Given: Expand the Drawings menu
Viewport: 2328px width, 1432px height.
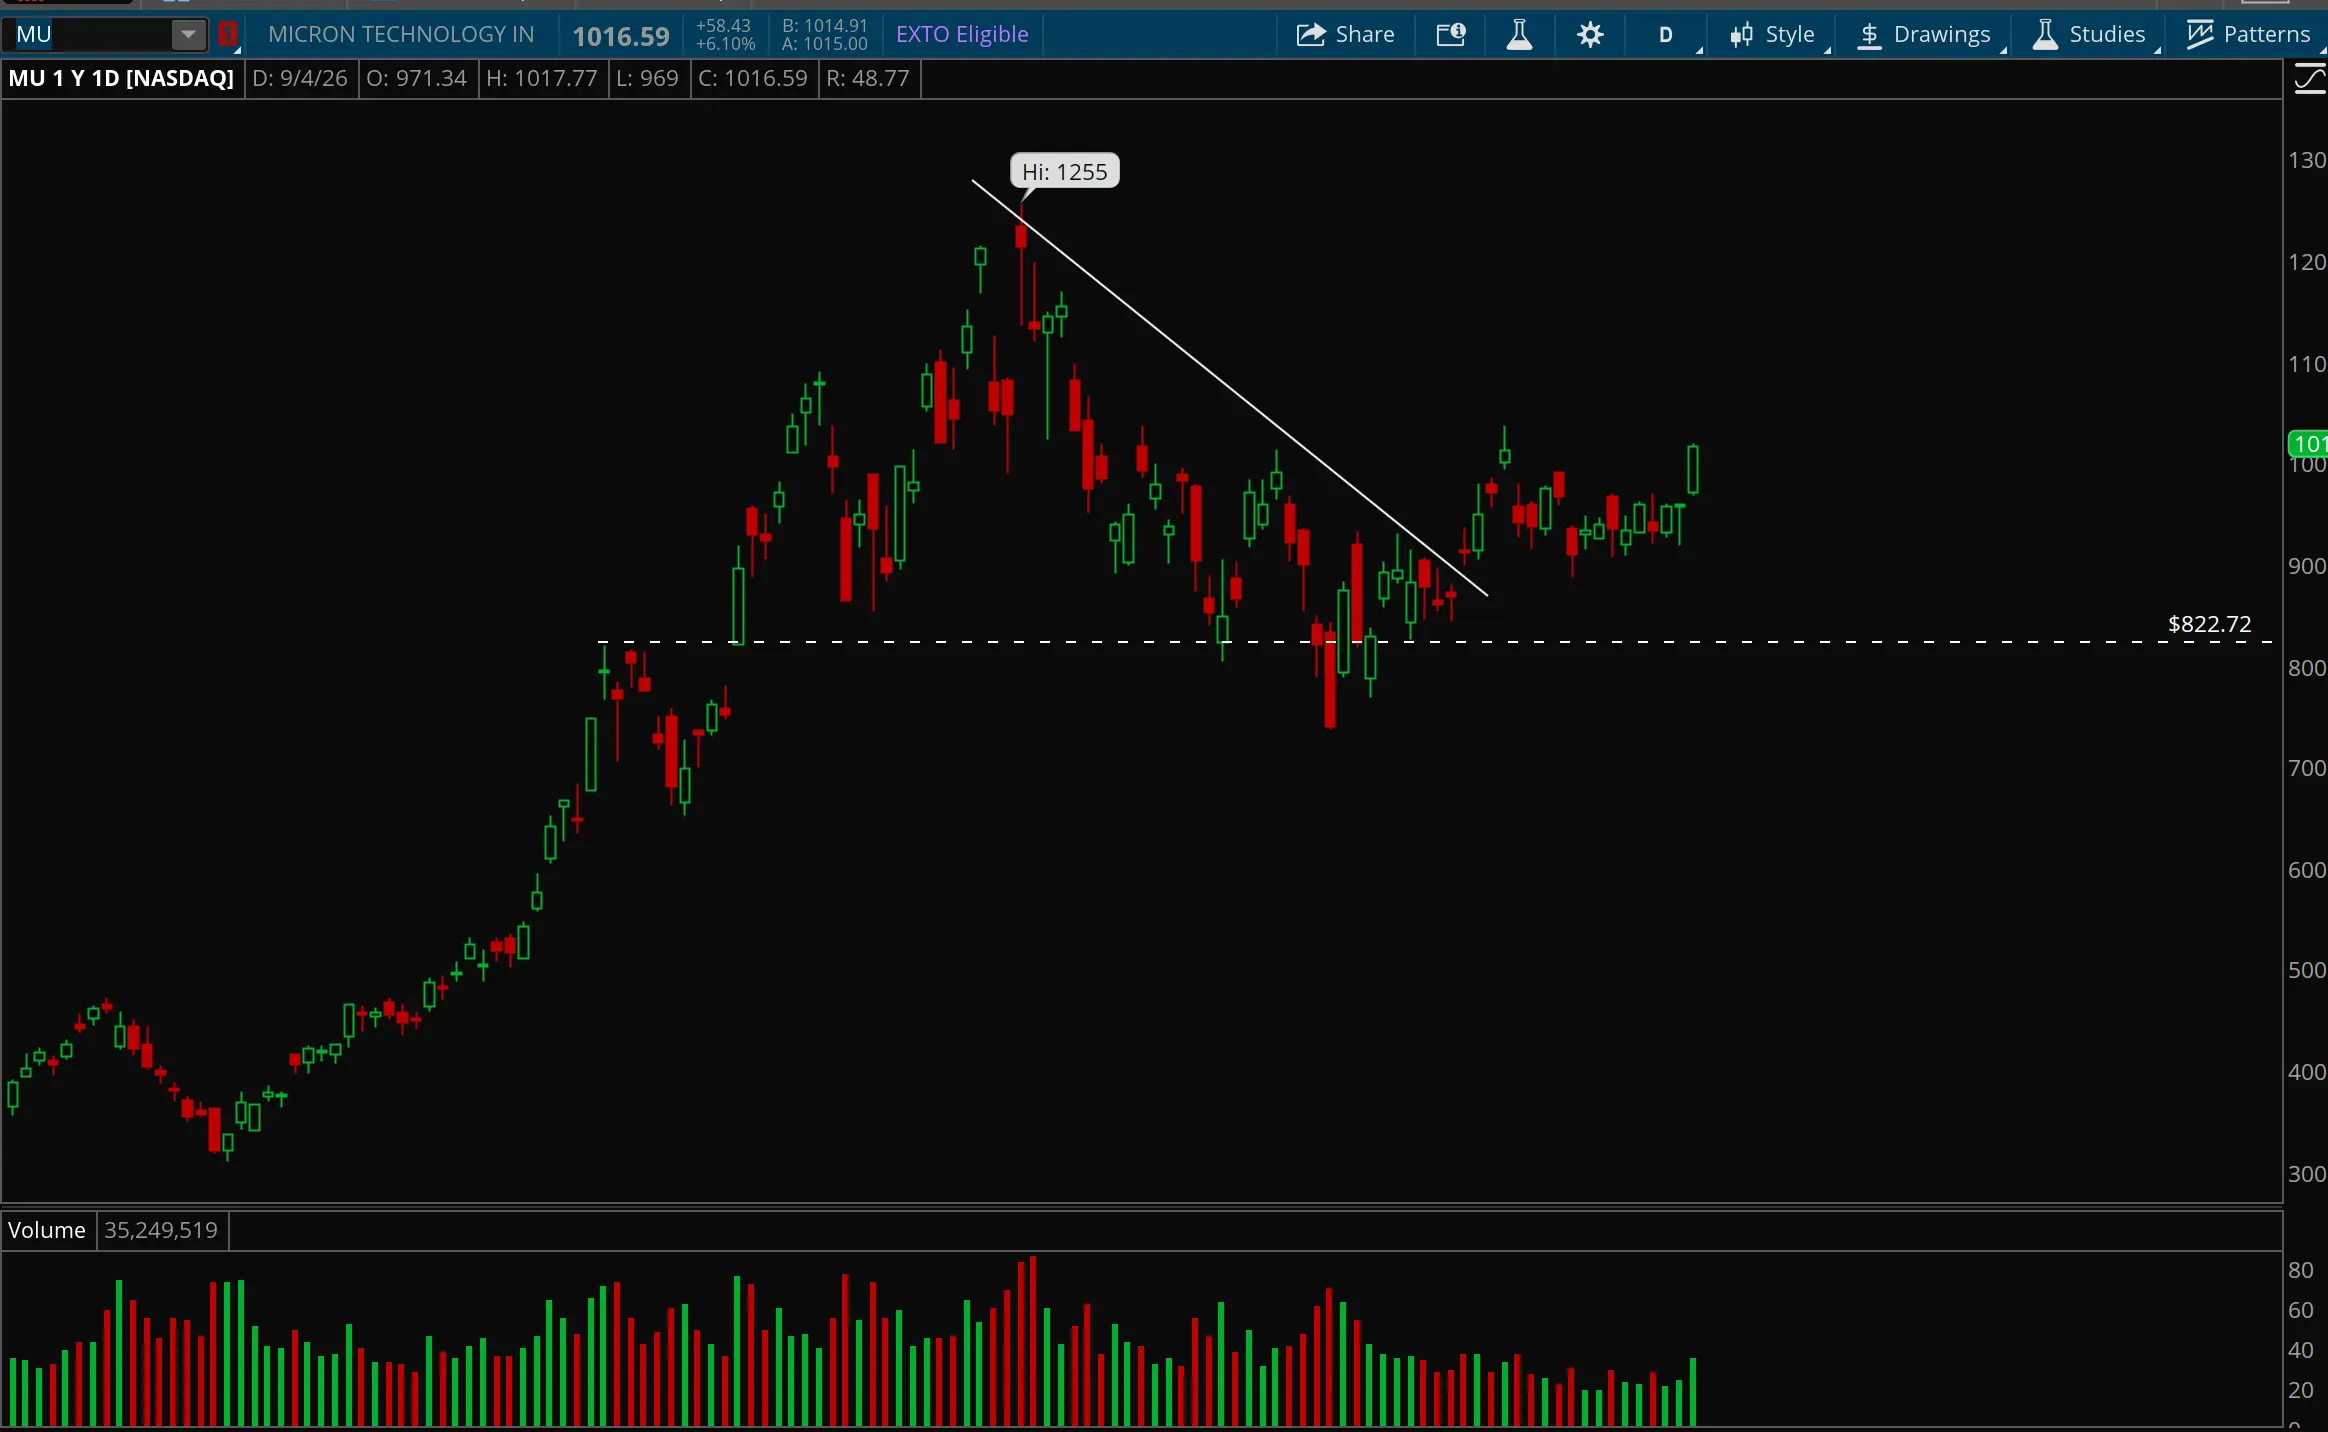Looking at the screenshot, I should click(x=1925, y=35).
